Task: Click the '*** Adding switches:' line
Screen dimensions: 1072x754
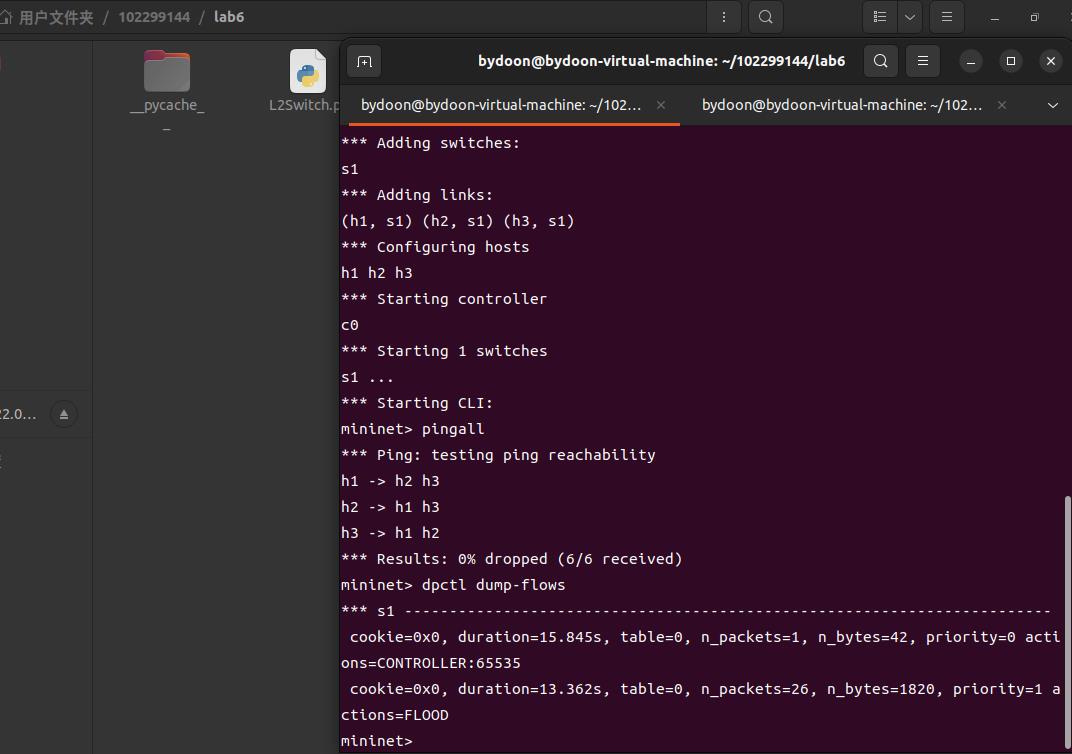Action: point(431,144)
